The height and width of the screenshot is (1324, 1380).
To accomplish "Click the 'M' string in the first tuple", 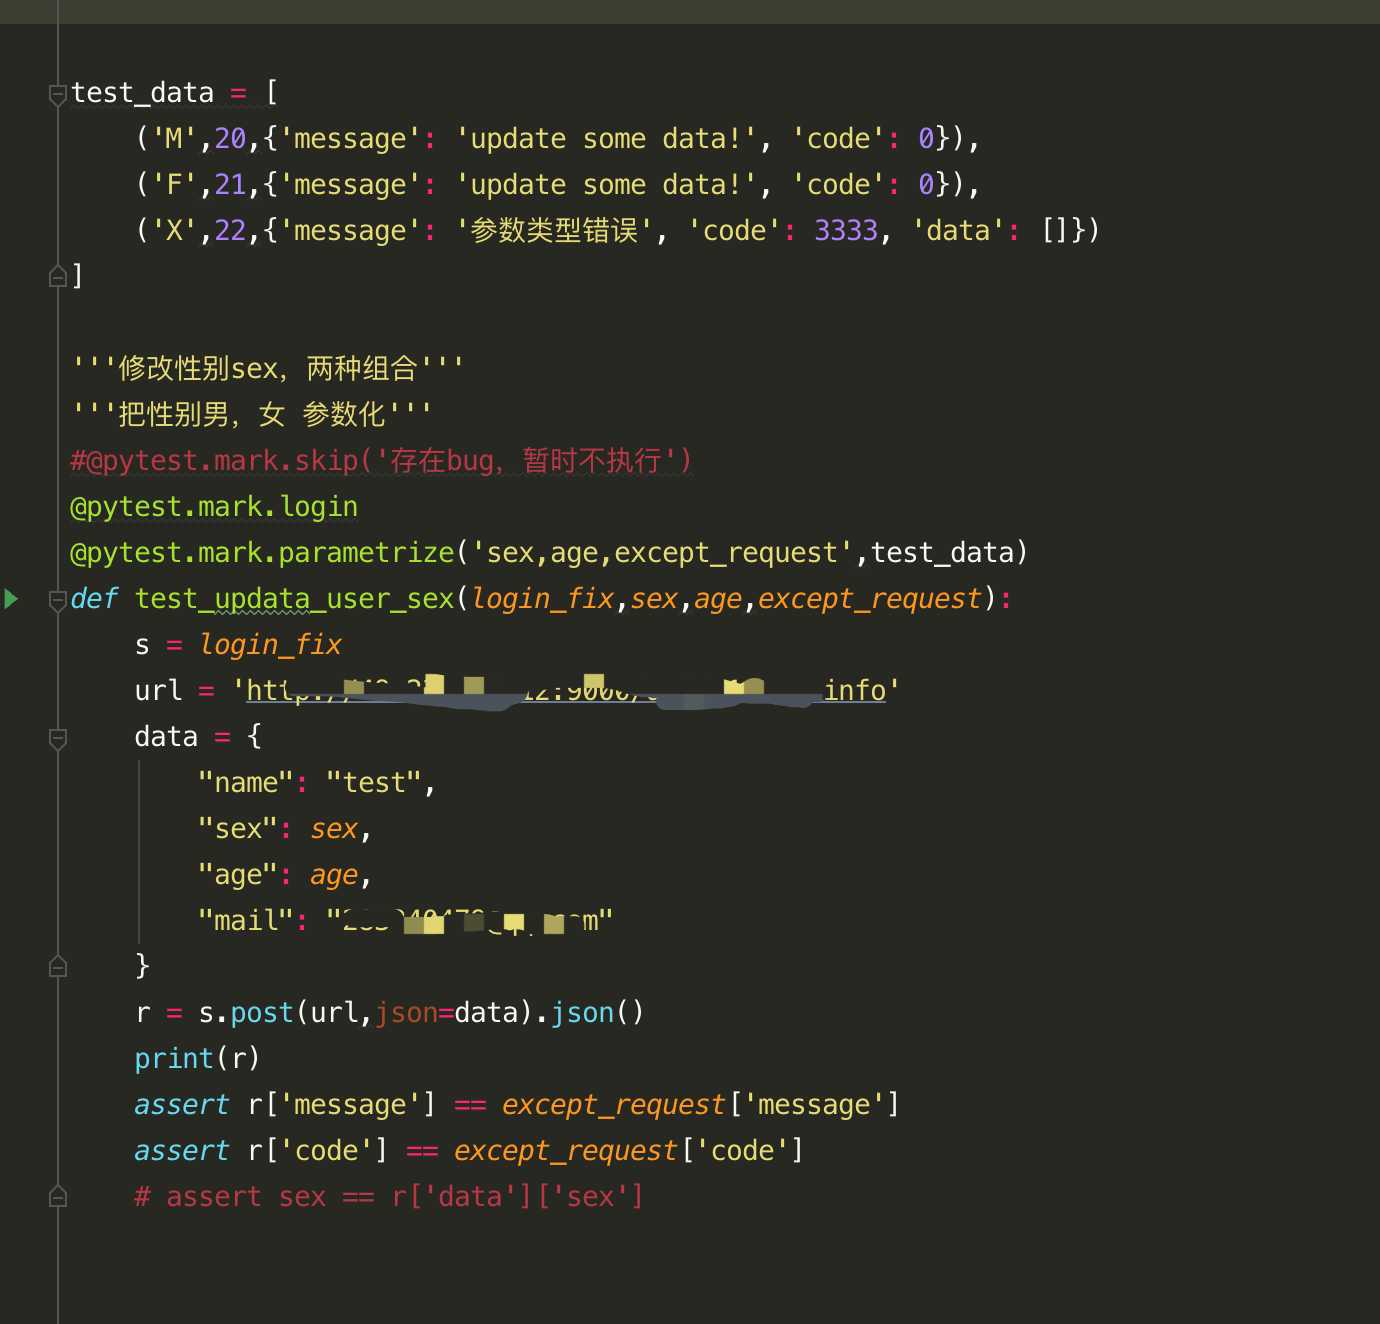I will pos(174,139).
